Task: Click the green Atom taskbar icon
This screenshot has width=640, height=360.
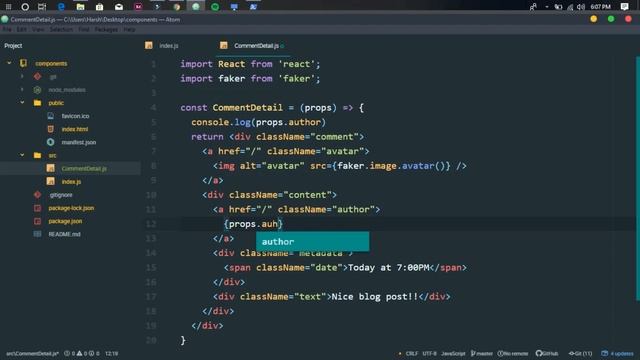Action: (196, 7)
